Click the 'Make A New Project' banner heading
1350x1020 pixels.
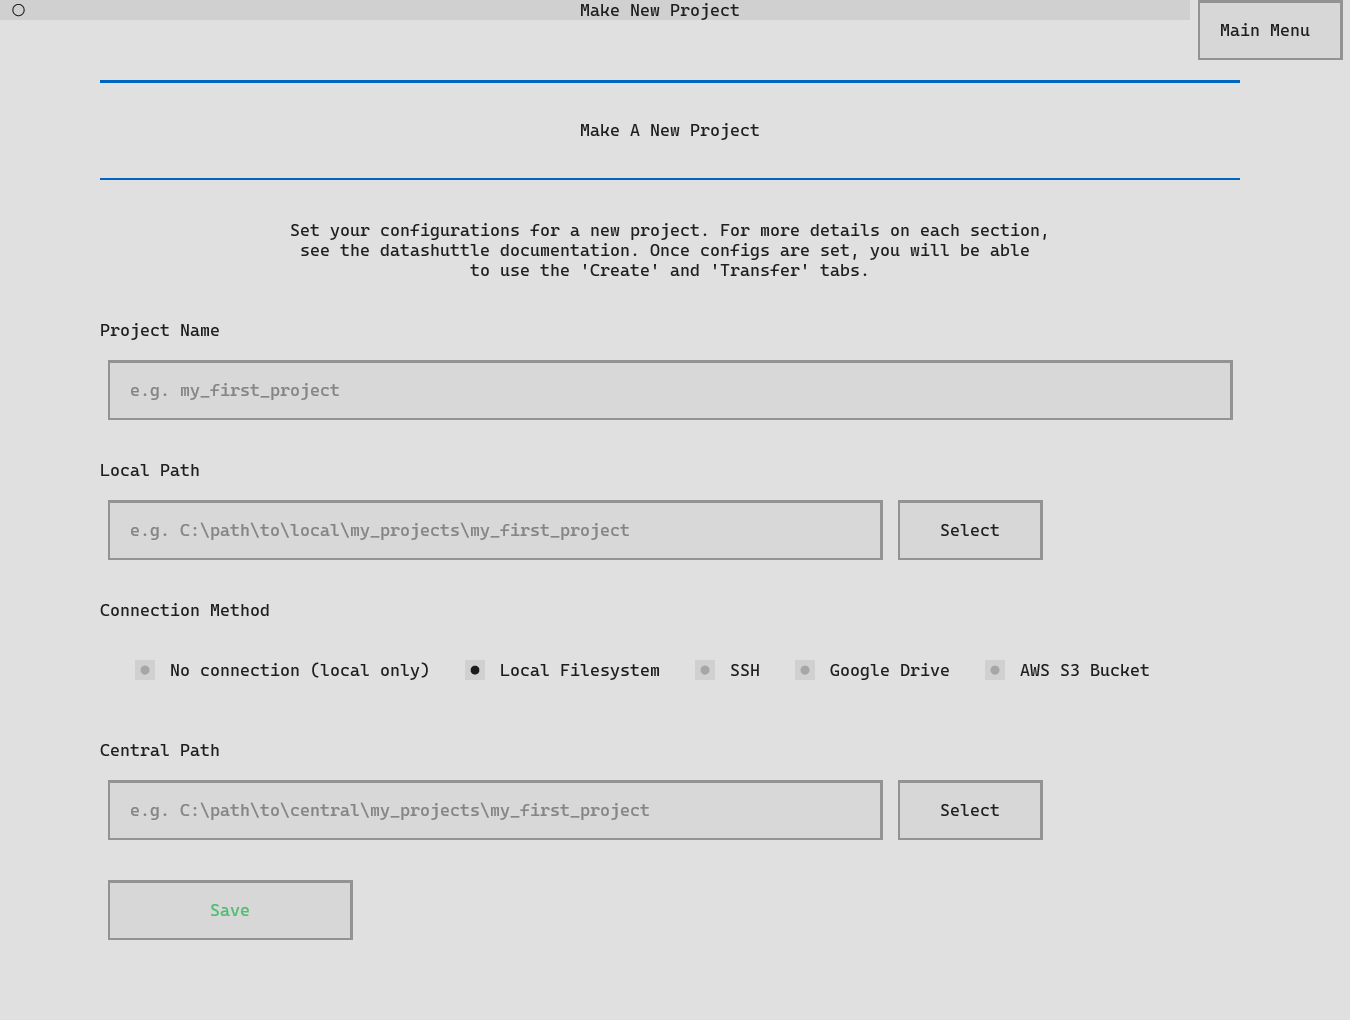click(669, 130)
